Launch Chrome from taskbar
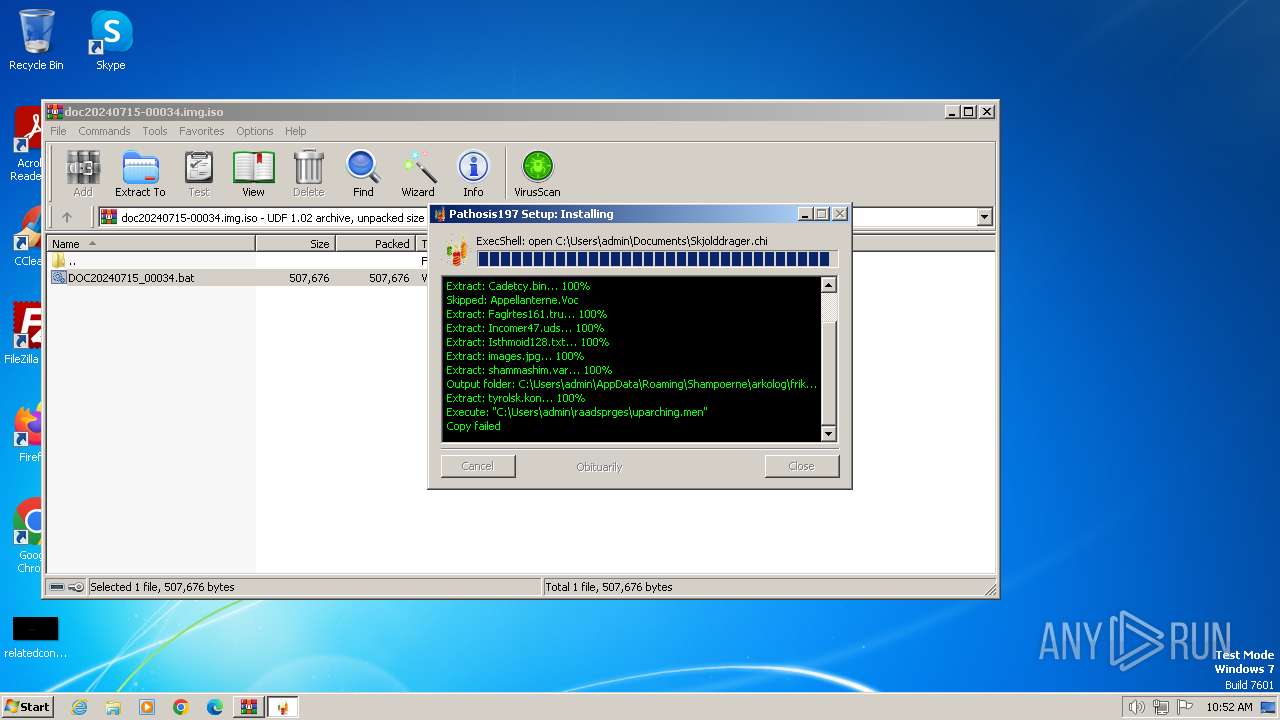The height and width of the screenshot is (720, 1280). click(x=181, y=707)
